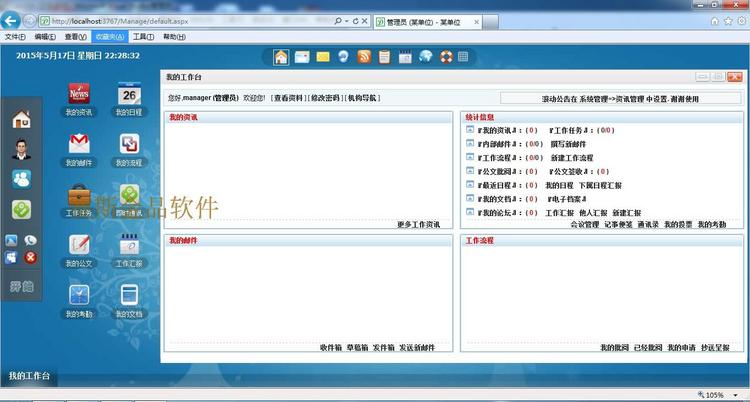Click the home icon in top toolbar
750x402 pixels.
pyautogui.click(x=281, y=57)
